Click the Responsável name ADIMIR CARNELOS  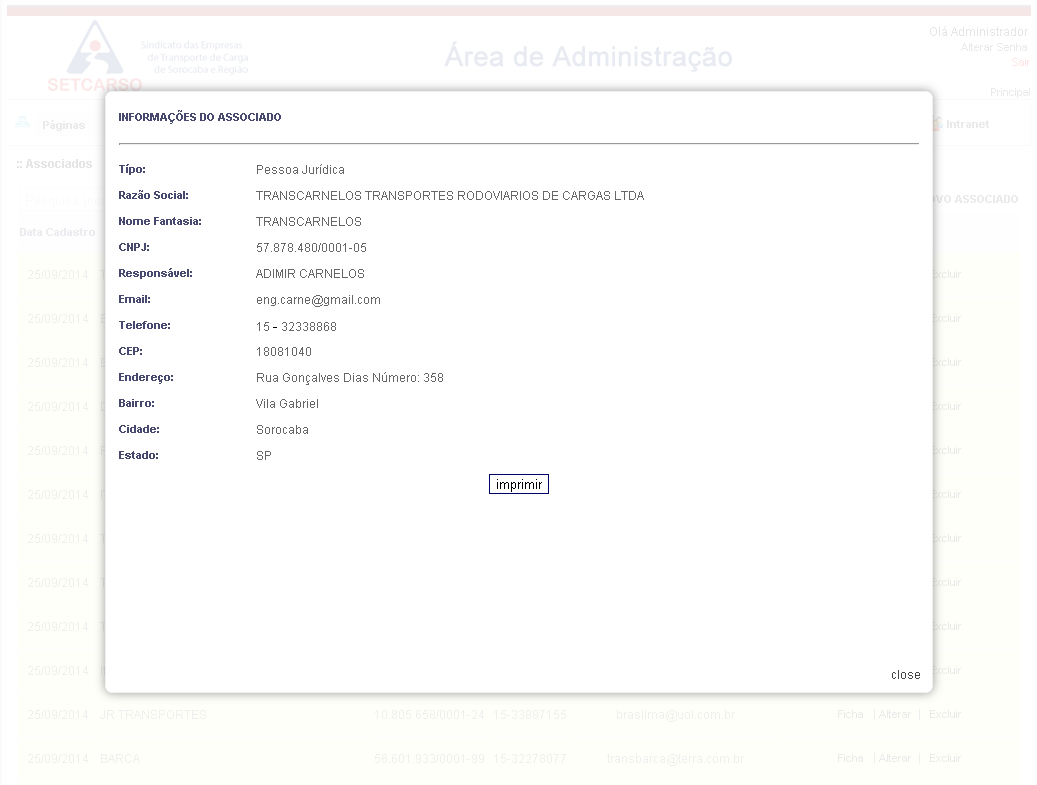(310, 274)
